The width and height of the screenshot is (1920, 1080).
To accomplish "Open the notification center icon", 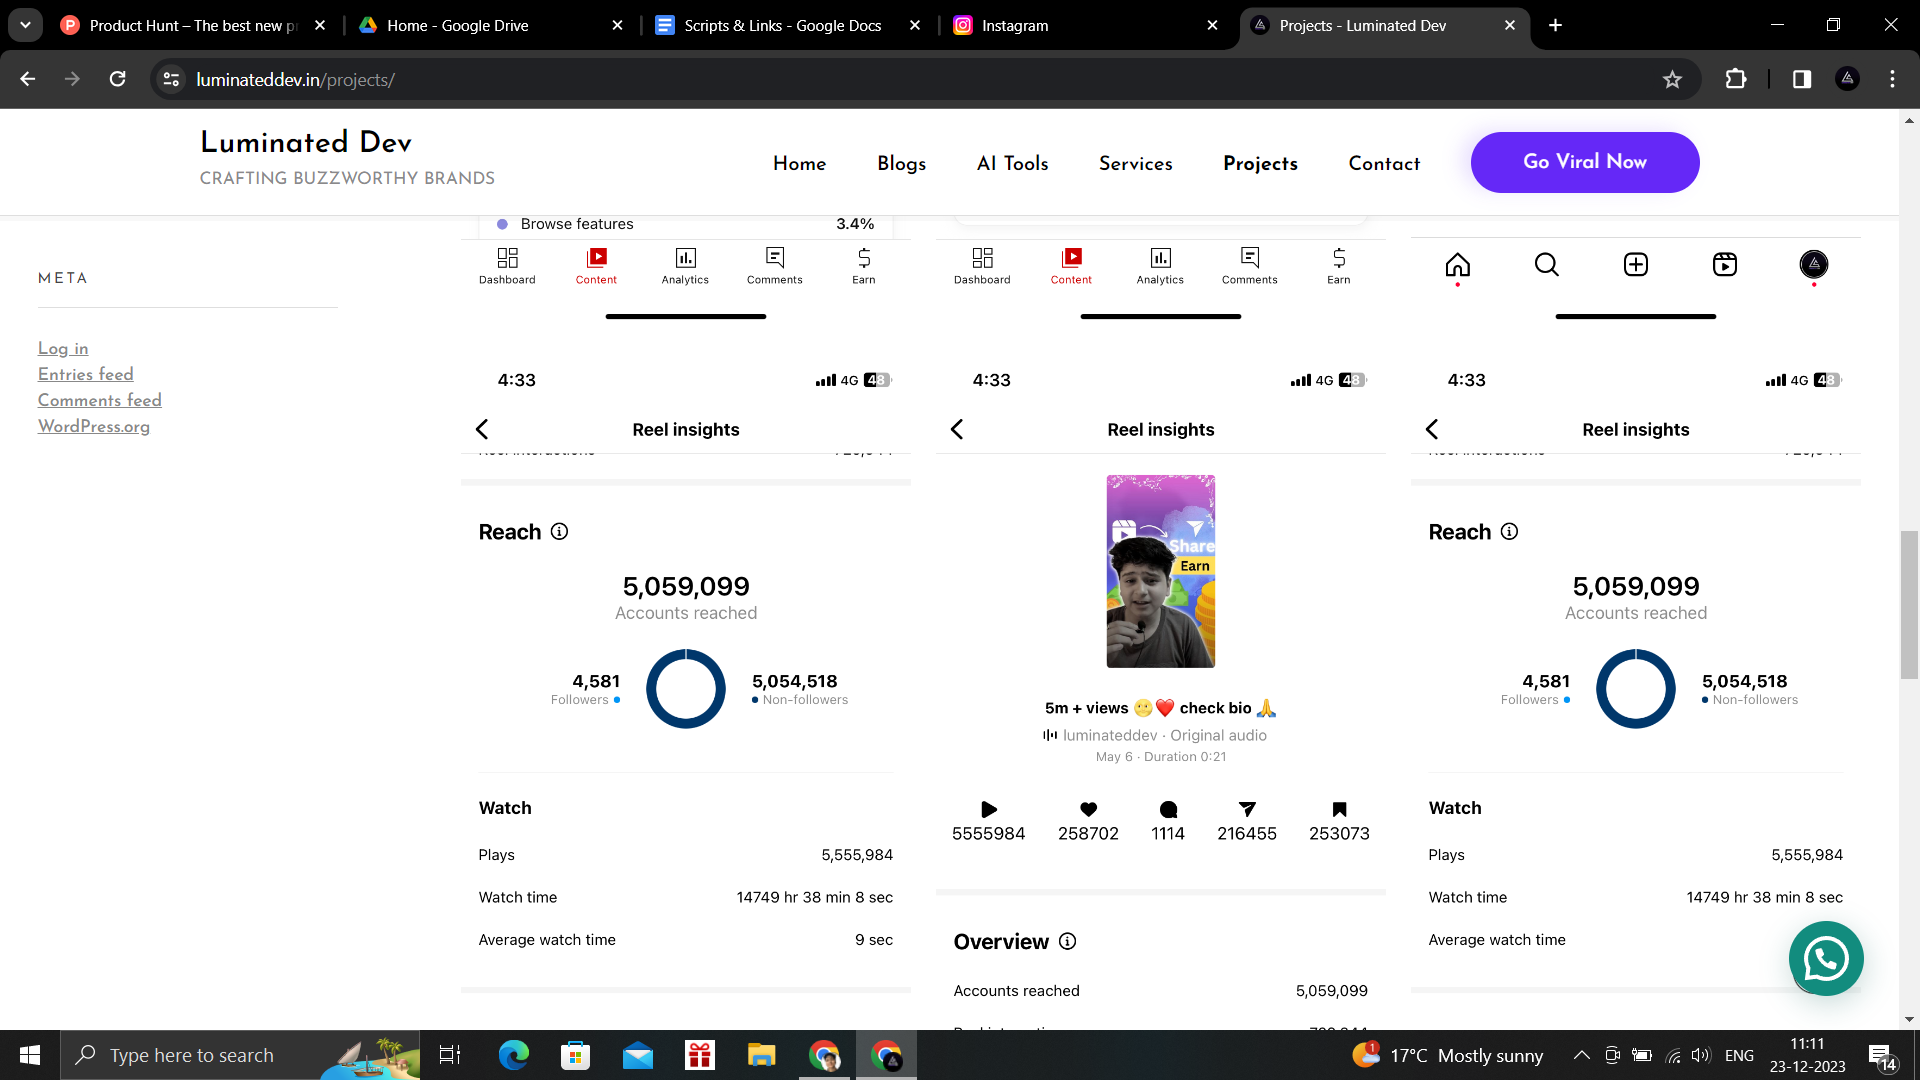I will tap(1881, 1056).
